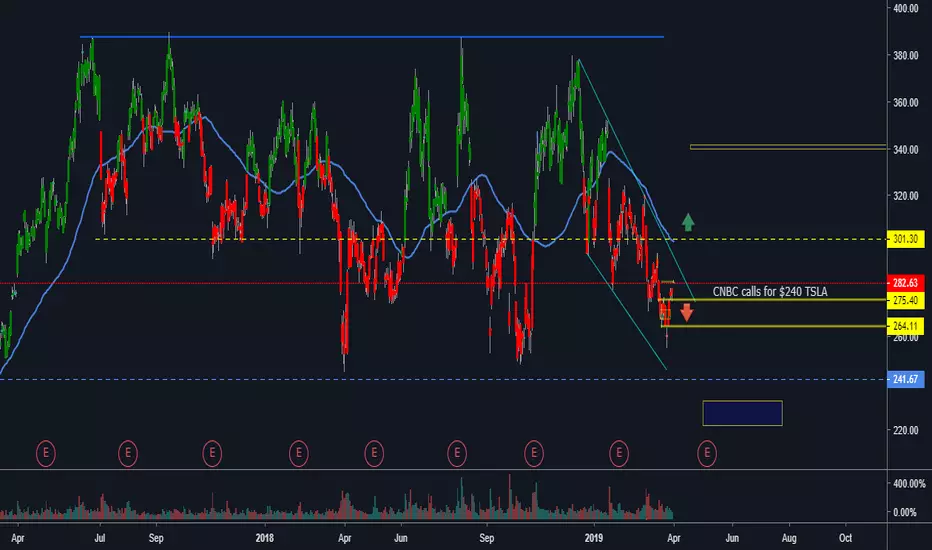Click the 275.40 yellow price label
Screen dimensions: 932x550
(905, 300)
